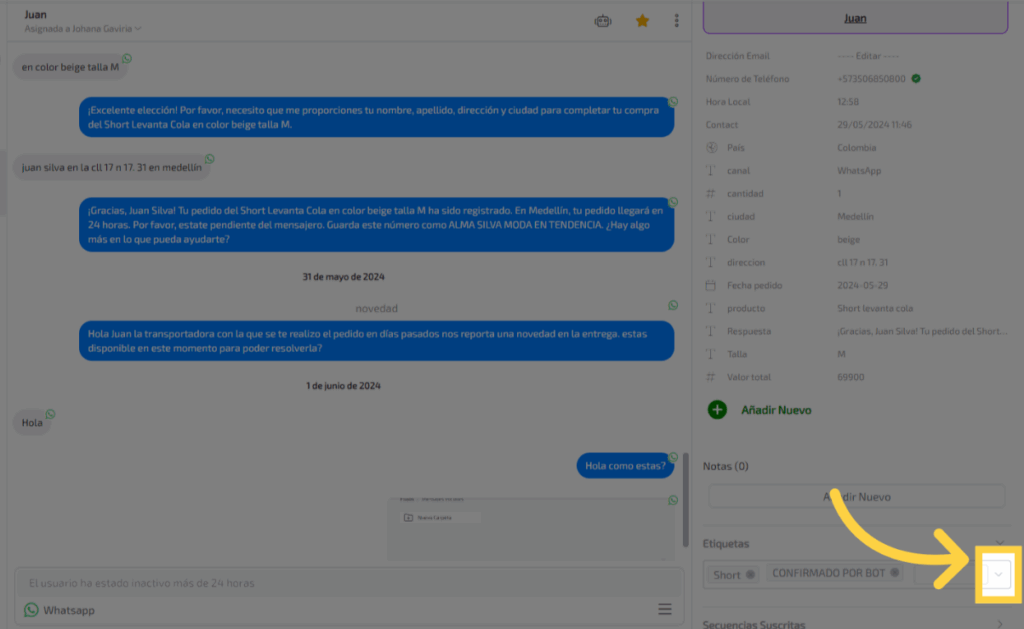Expand the Secuencias Suscritas section
Image resolution: width=1024 pixels, height=629 pixels.
[x=1000, y=624]
